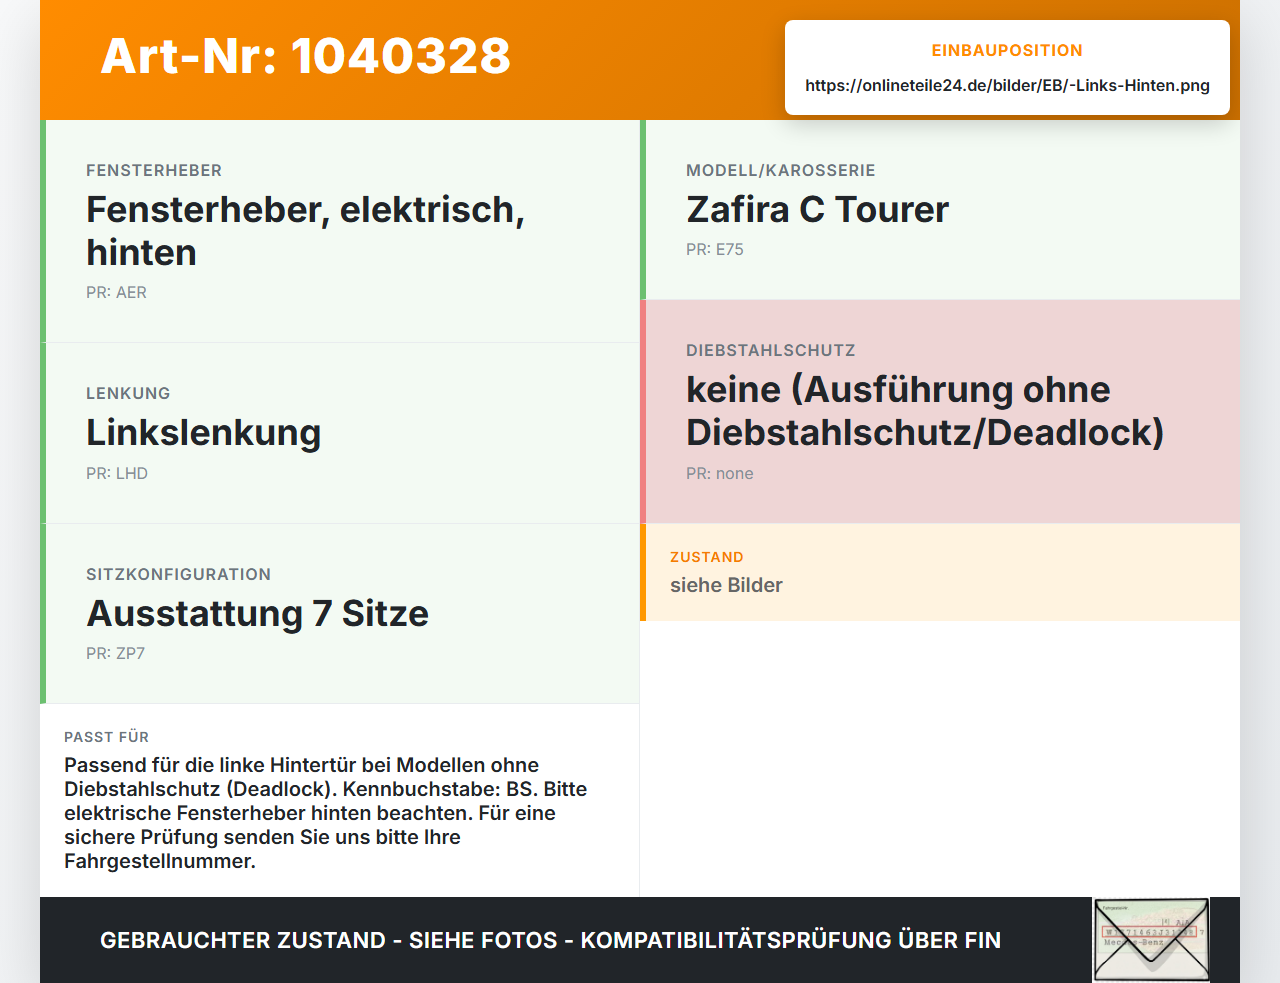Select the Linkslenkung value
The image size is (1280, 983).
pyautogui.click(x=203, y=433)
